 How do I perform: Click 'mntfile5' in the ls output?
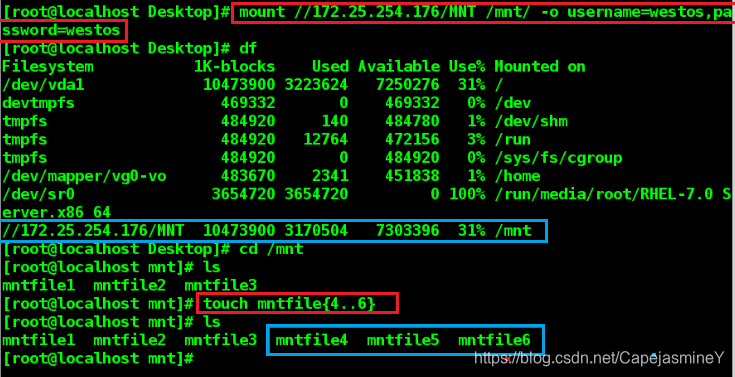403,340
